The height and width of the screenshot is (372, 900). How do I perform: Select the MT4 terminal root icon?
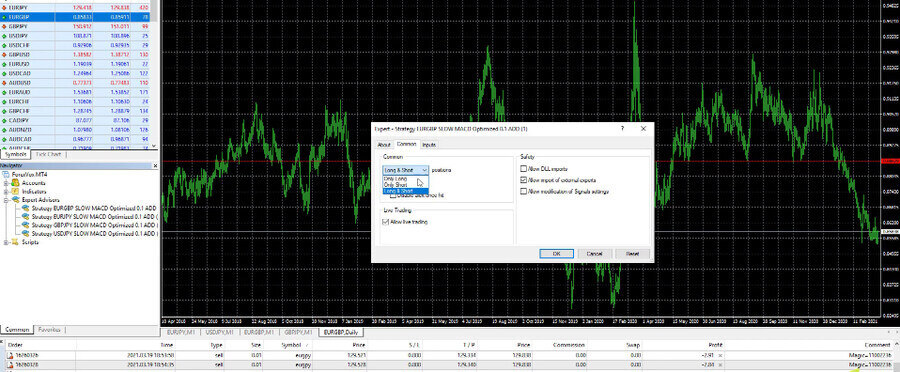tap(6, 174)
